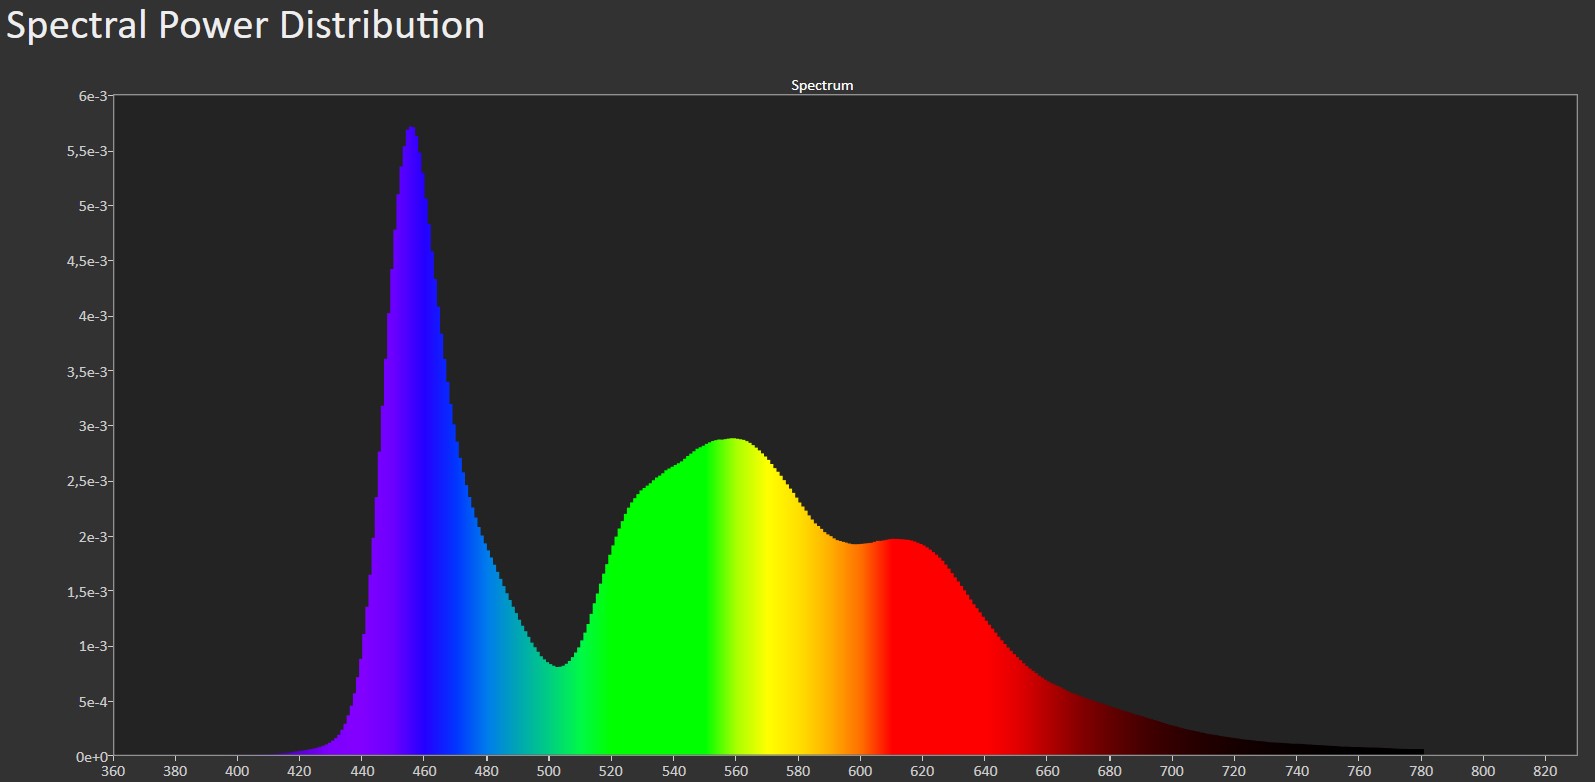
Task: Click the 5e-4 y-axis label
Action: (93, 702)
